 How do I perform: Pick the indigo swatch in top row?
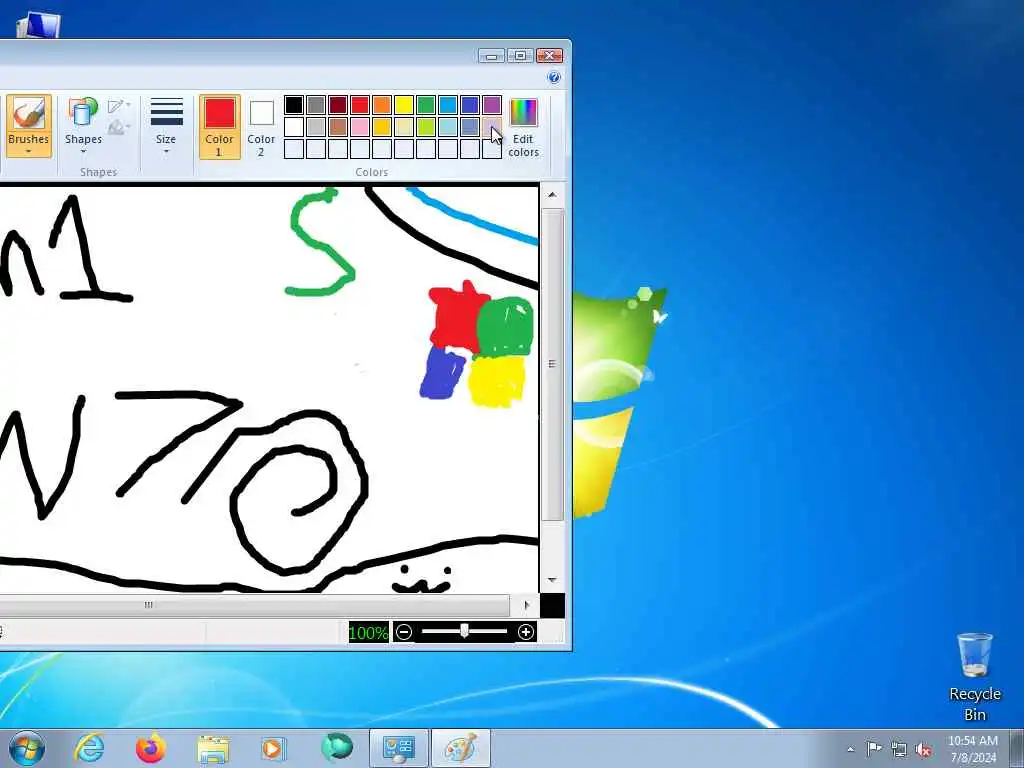[470, 104]
